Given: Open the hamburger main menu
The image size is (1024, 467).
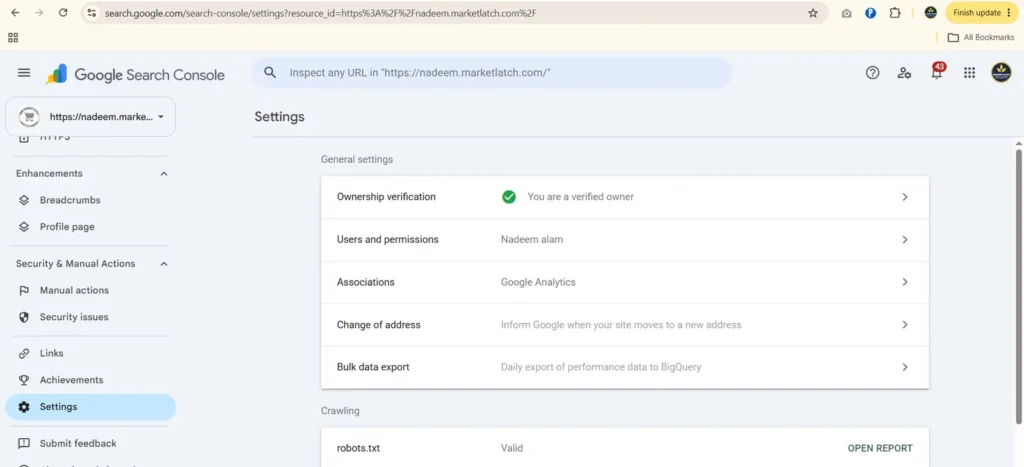Looking at the screenshot, I should coord(24,73).
